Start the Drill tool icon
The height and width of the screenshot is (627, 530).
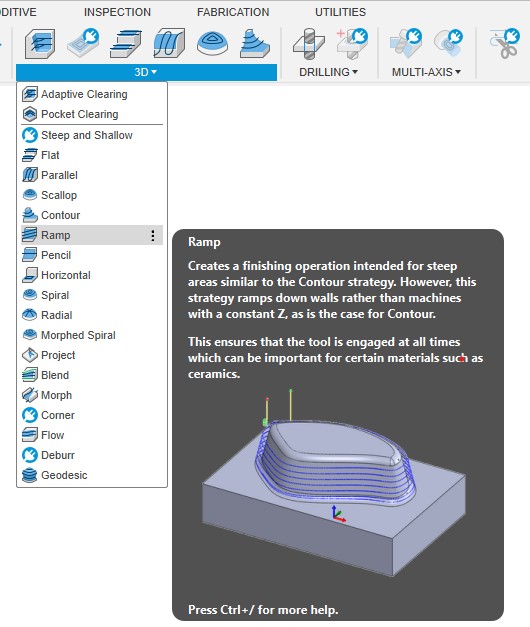click(309, 43)
